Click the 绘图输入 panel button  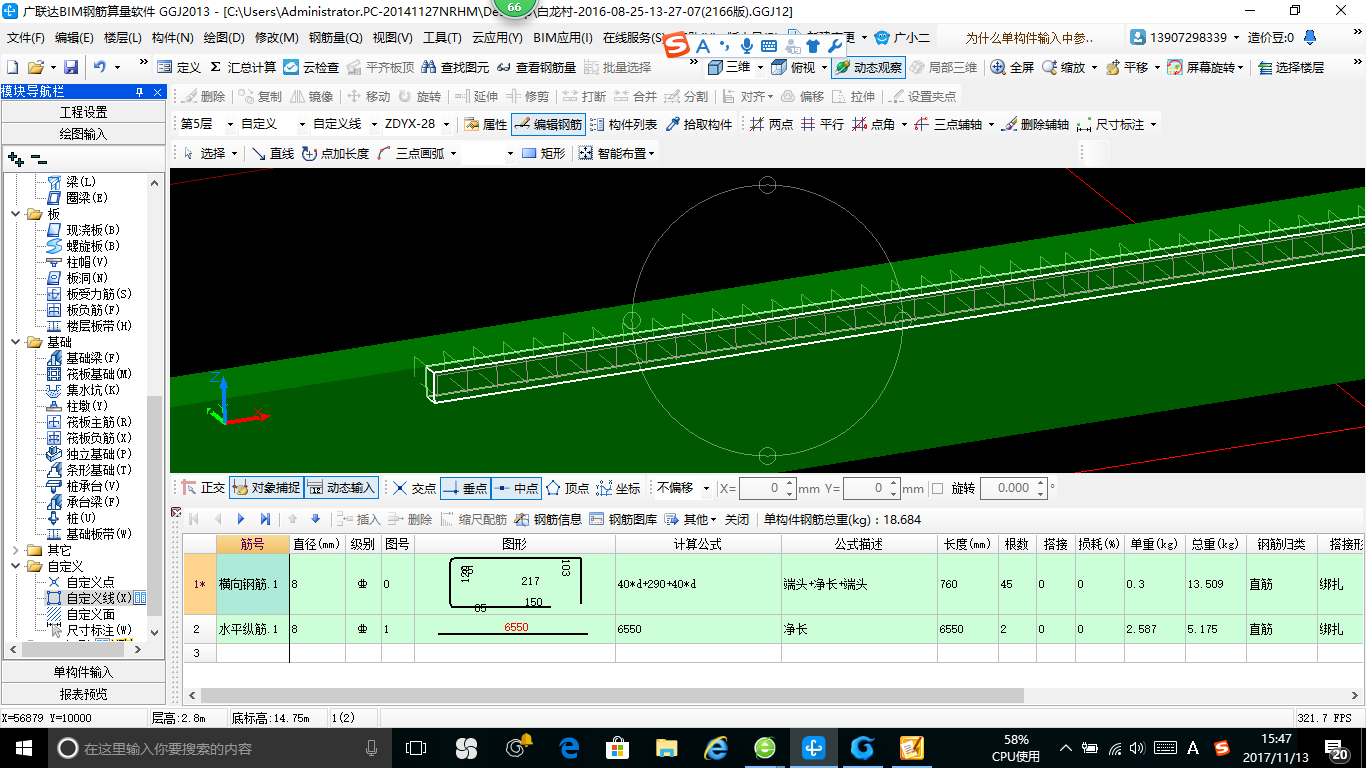[x=83, y=133]
